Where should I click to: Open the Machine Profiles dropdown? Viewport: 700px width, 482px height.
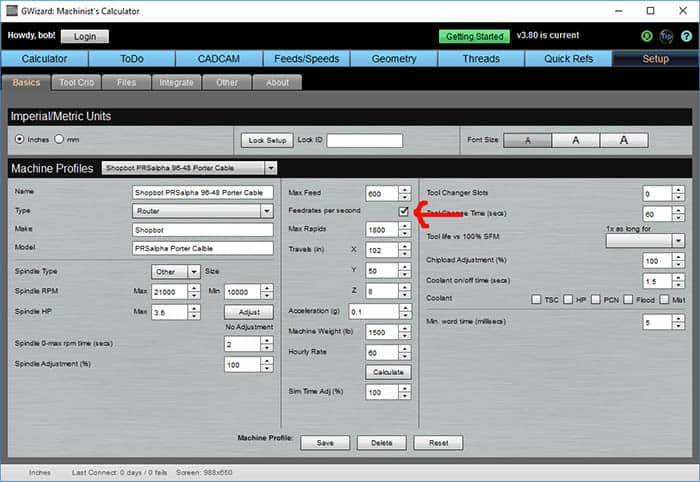(189, 168)
